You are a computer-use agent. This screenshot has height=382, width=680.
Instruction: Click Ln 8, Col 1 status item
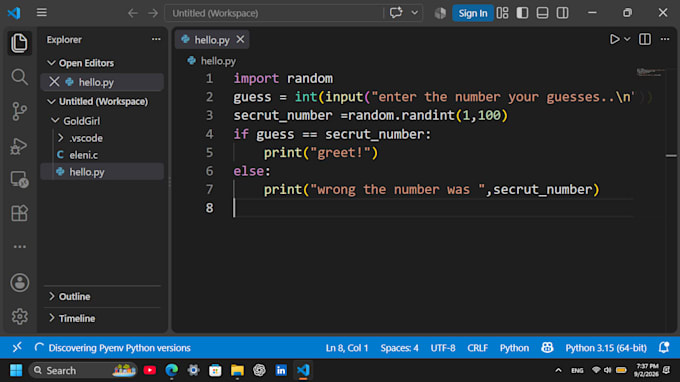(x=347, y=348)
